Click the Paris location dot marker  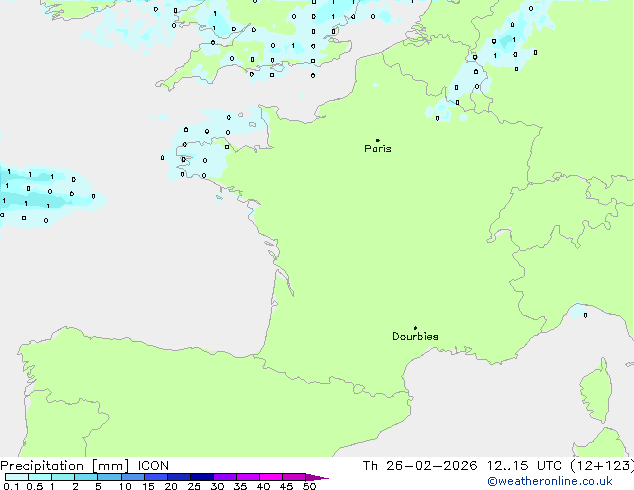coord(378,140)
